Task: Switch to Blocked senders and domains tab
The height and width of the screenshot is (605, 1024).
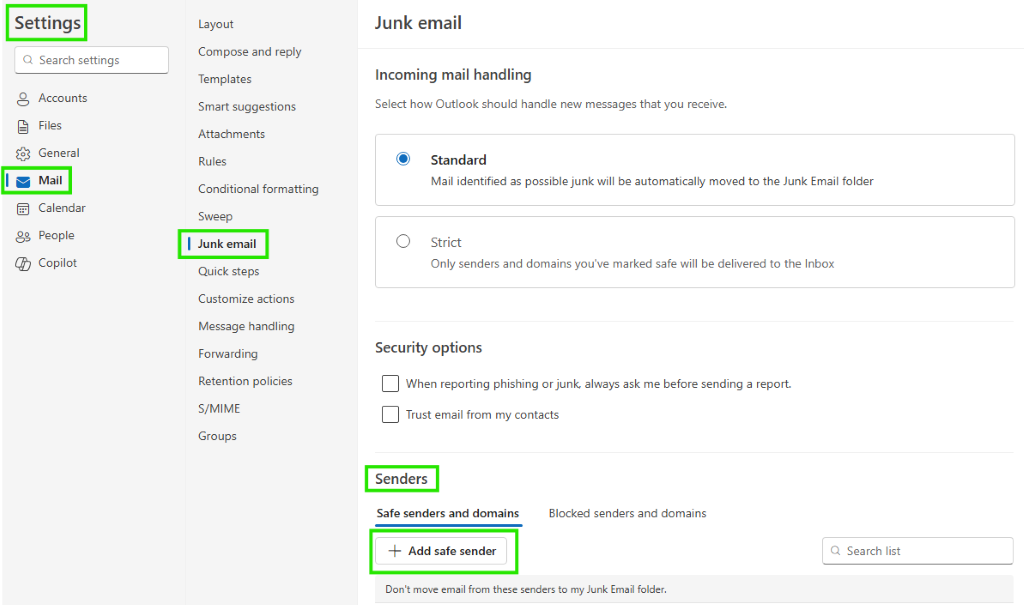Action: (x=628, y=514)
